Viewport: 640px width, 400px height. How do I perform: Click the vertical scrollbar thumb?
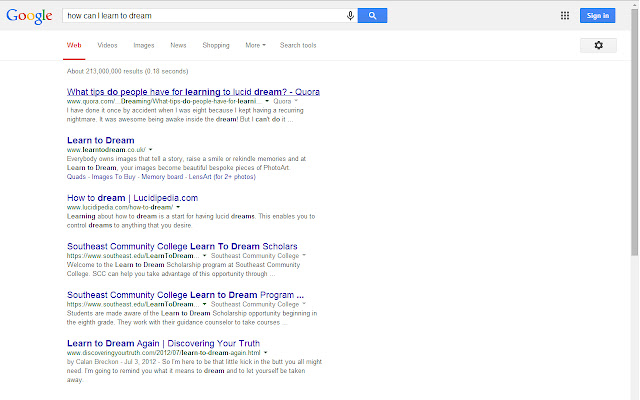point(634,131)
